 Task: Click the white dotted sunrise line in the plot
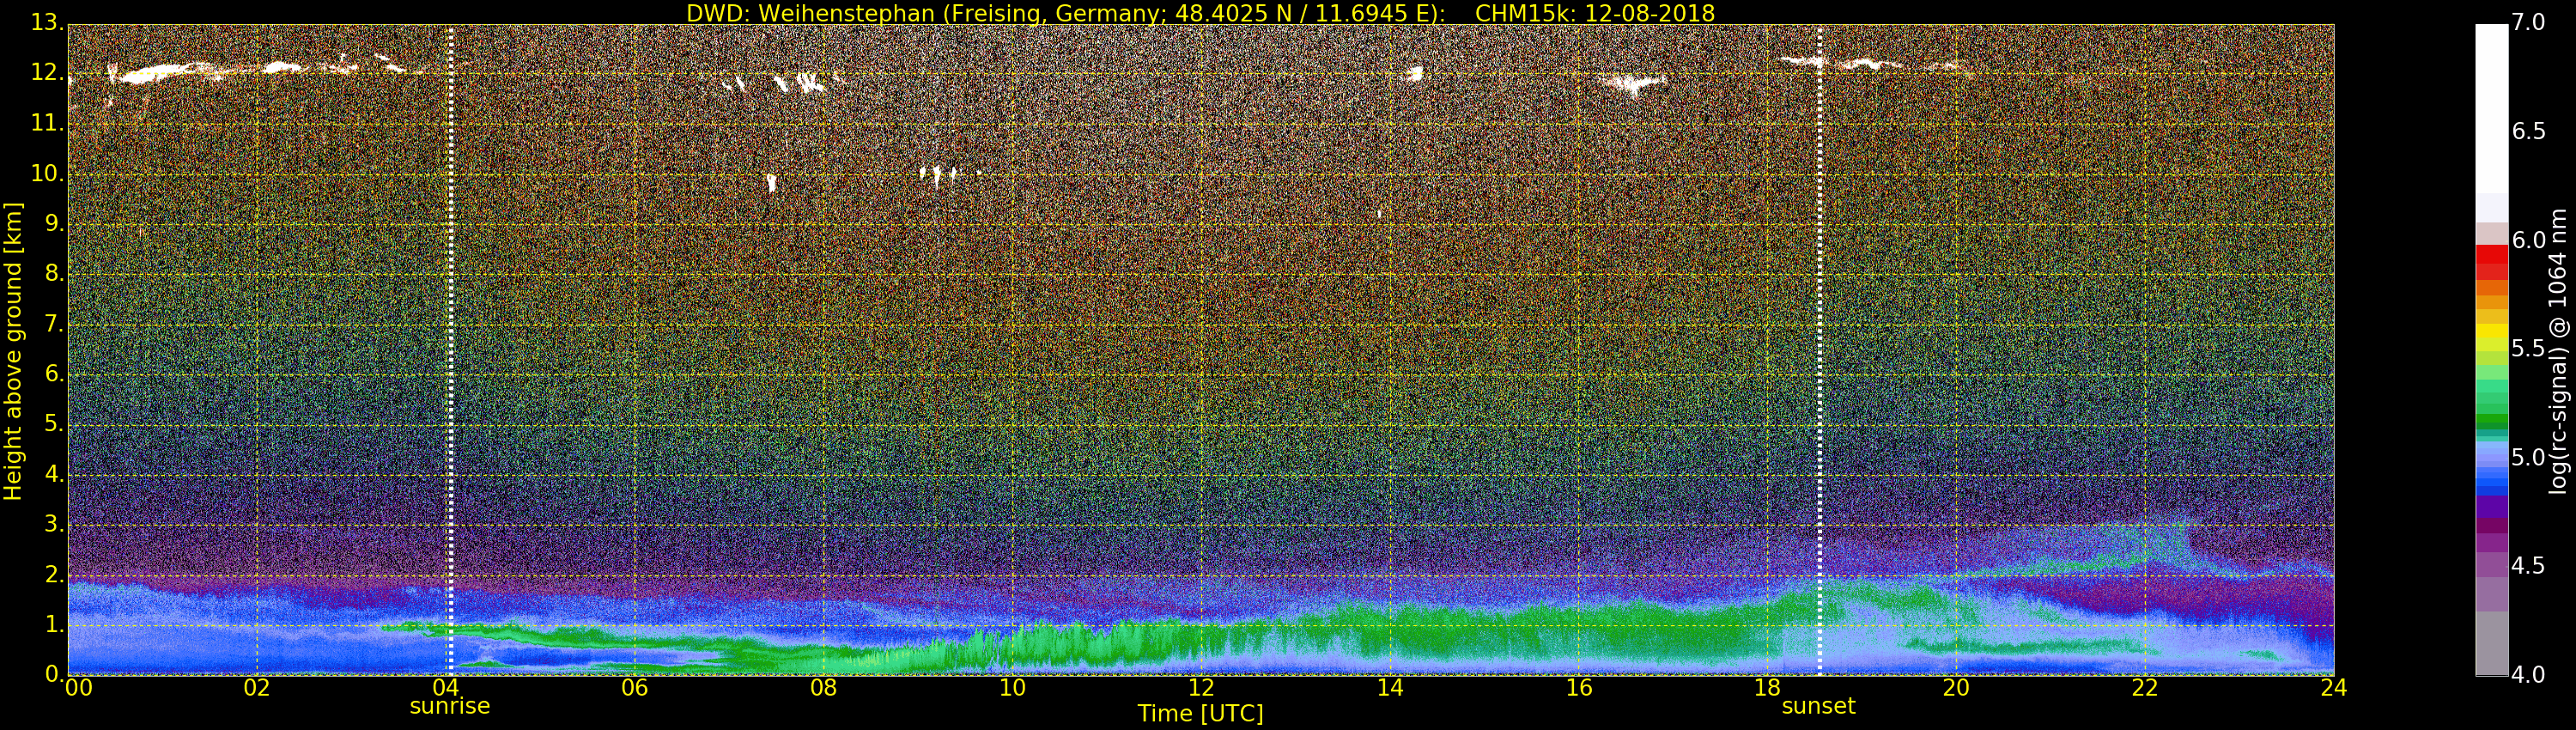(450, 350)
